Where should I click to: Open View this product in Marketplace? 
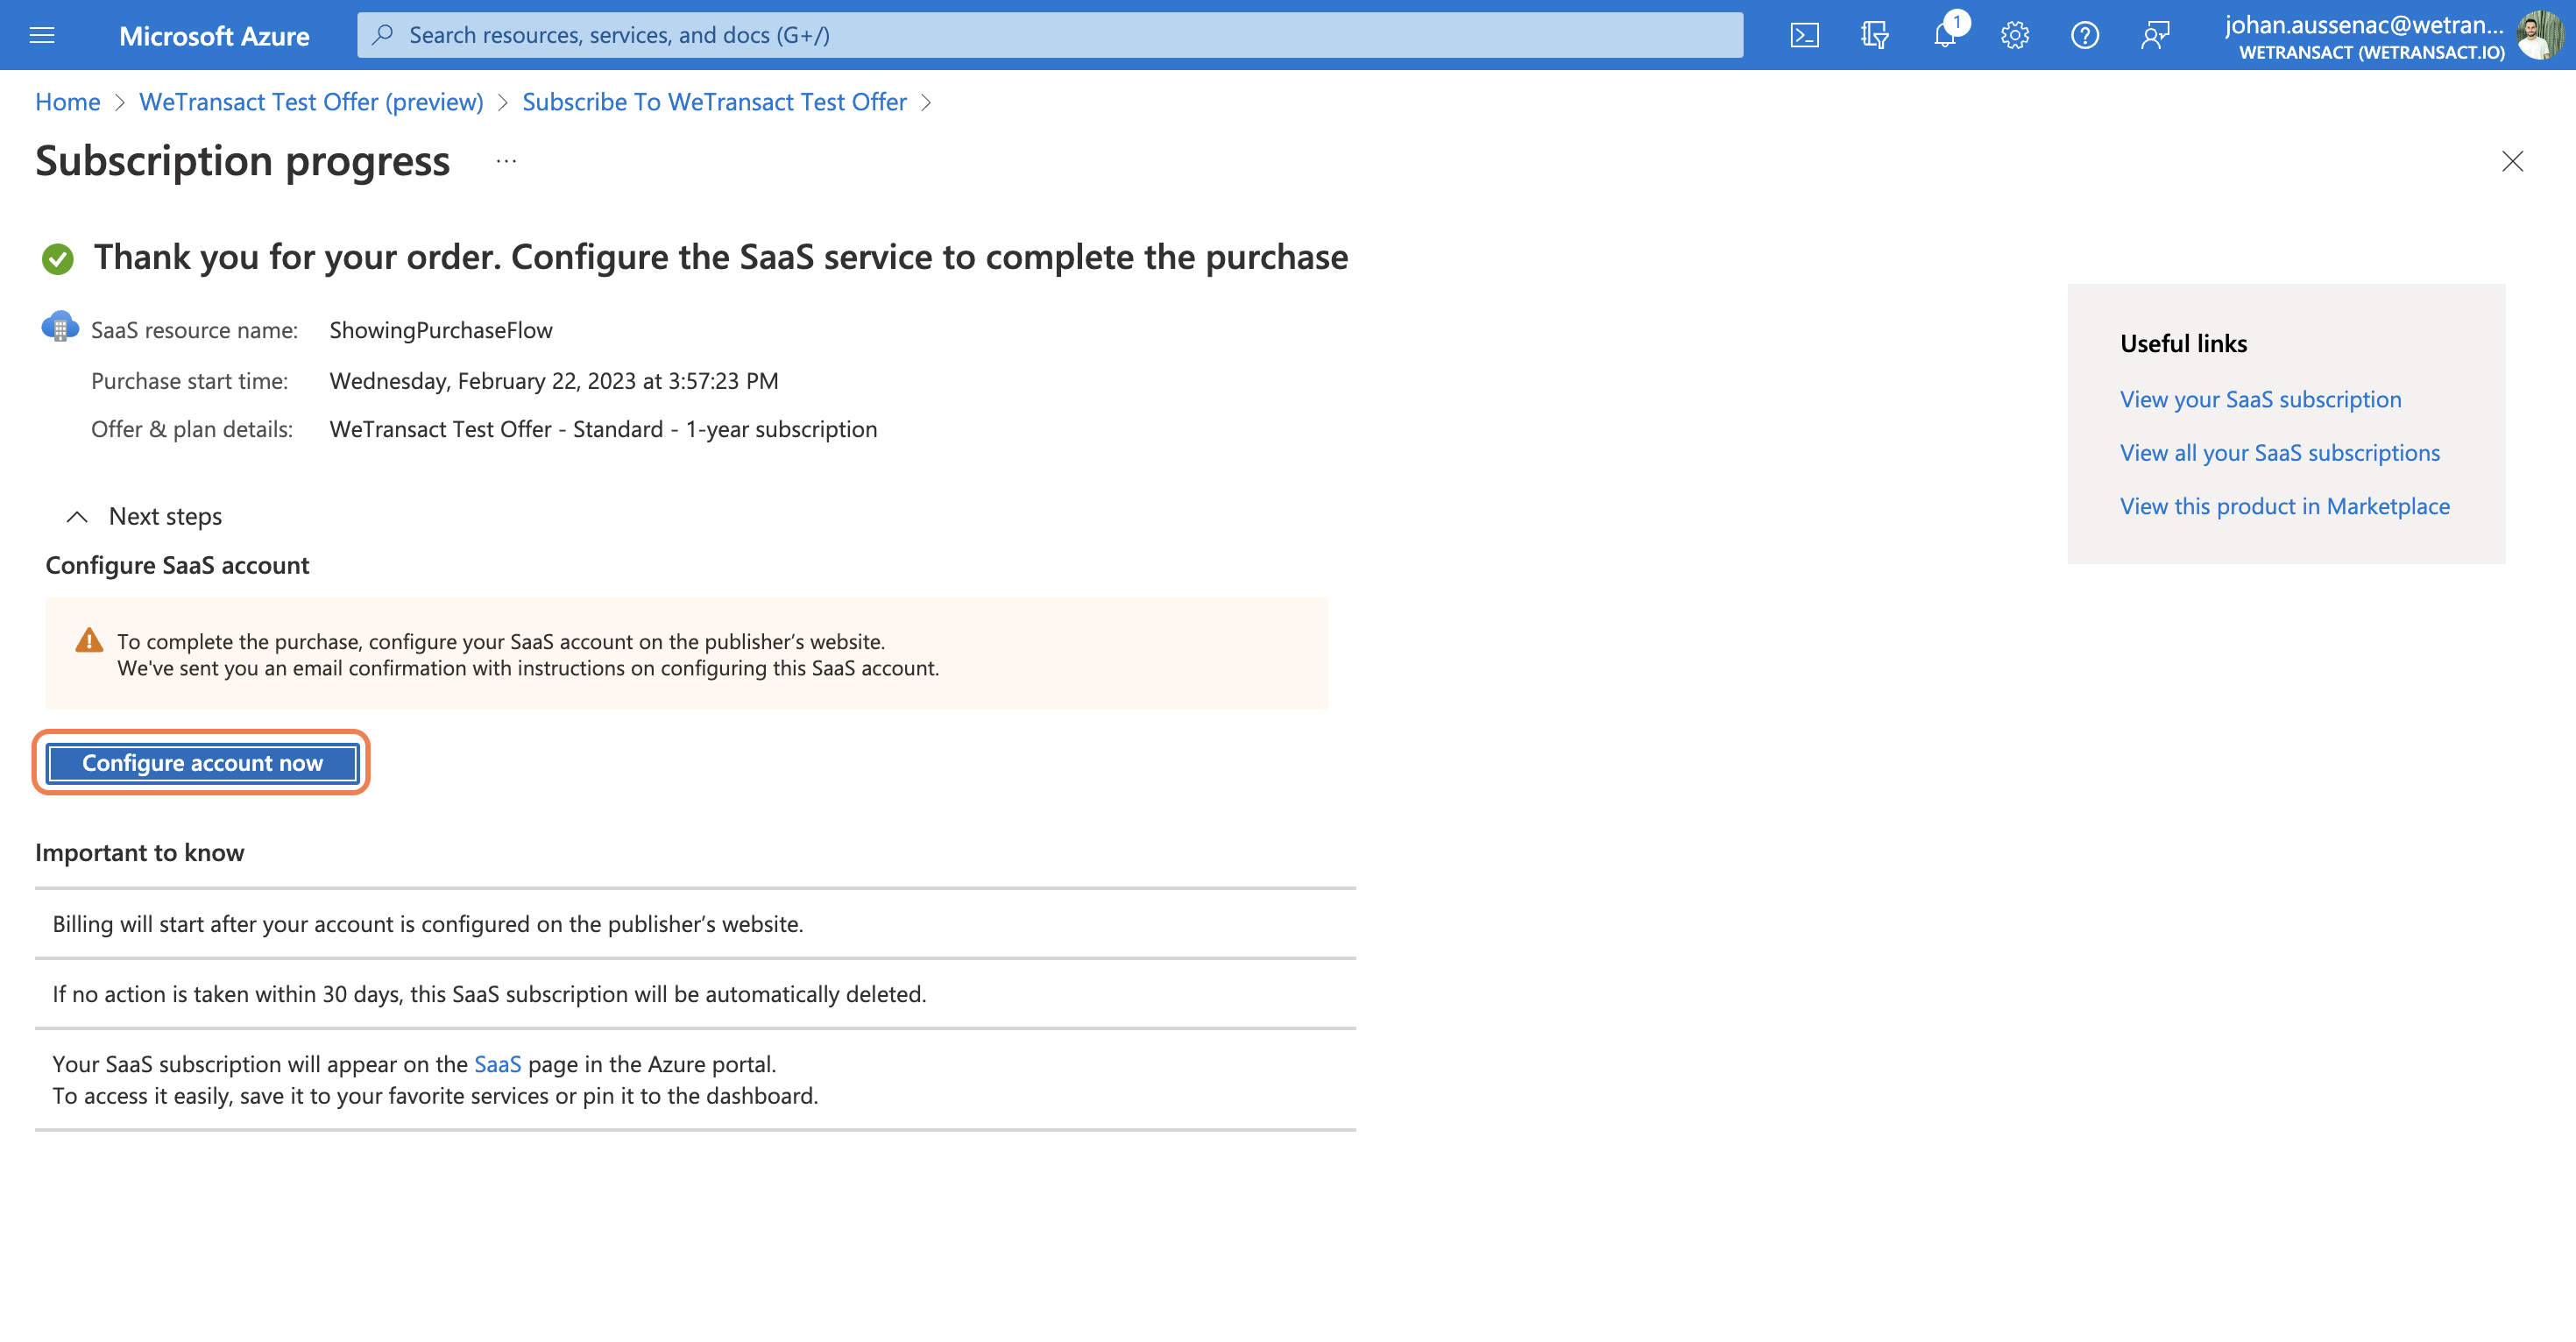[x=2285, y=506]
